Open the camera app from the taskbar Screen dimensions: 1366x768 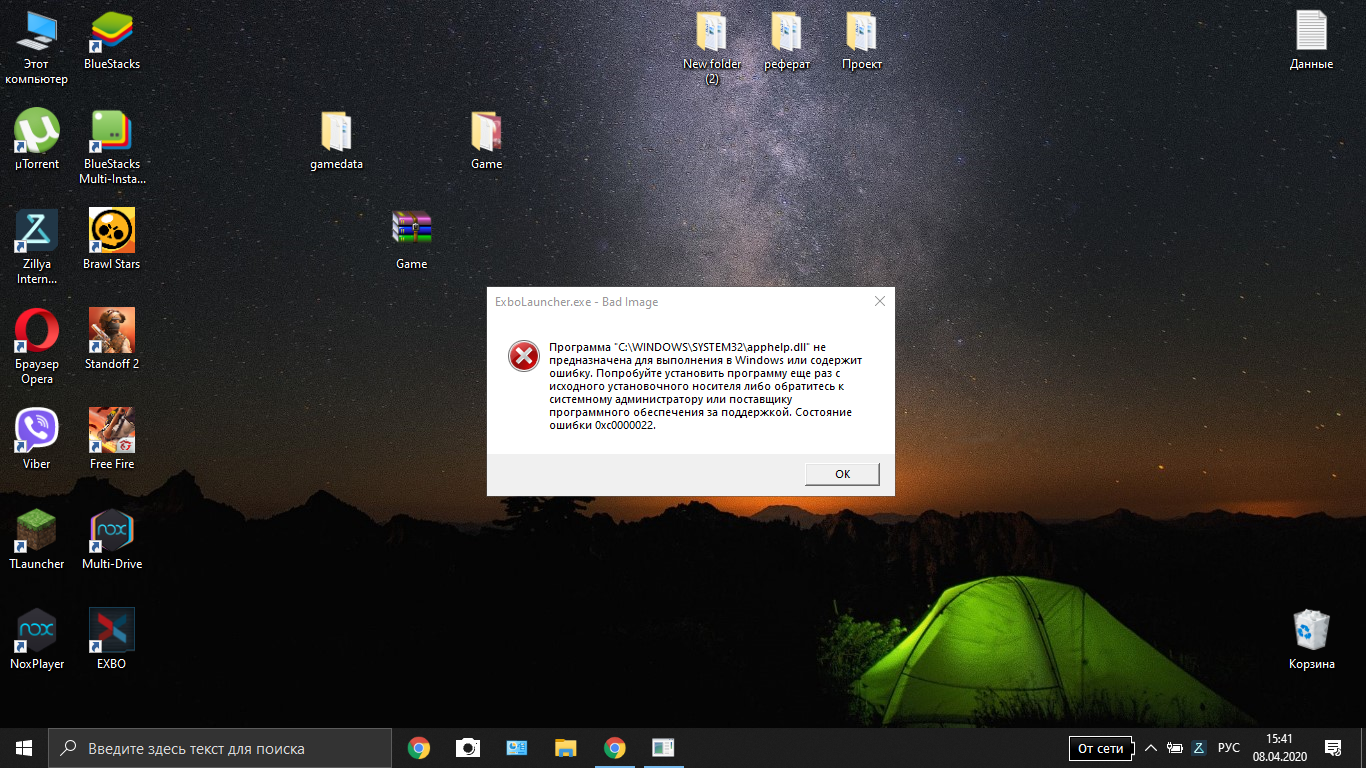pos(467,748)
